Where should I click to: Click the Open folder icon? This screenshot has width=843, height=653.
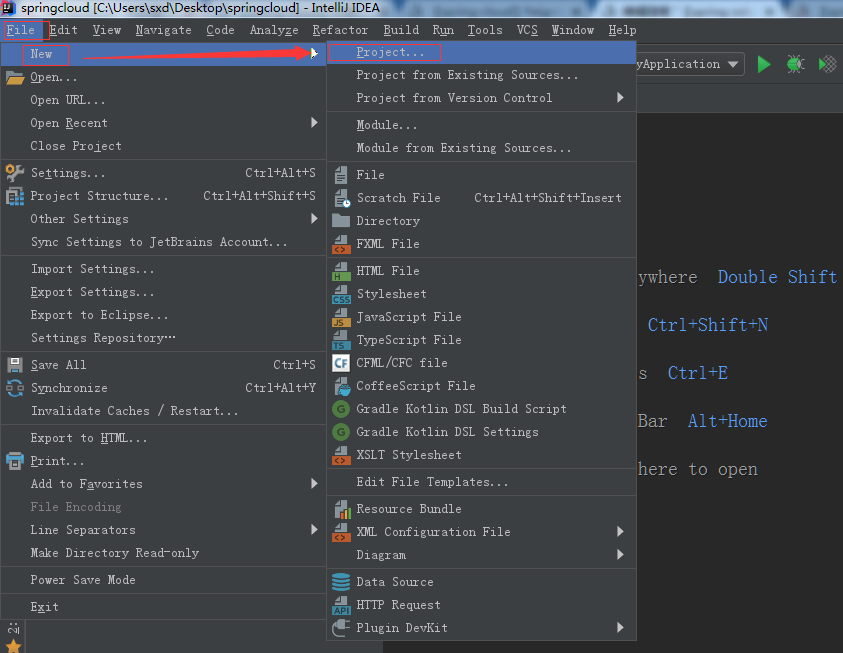click(x=15, y=77)
